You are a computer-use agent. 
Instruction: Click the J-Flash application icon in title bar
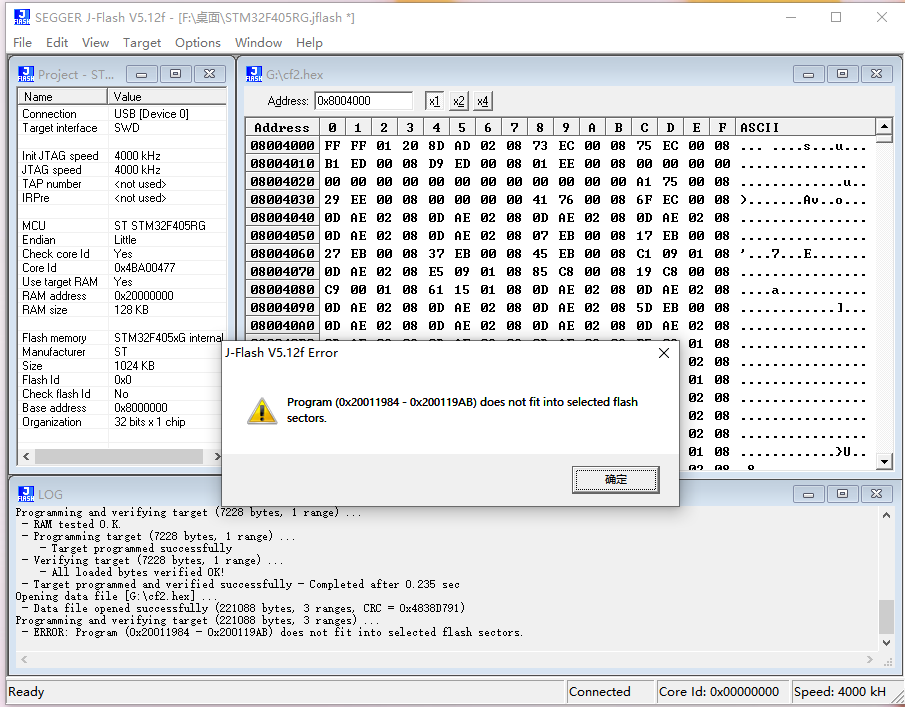19,17
